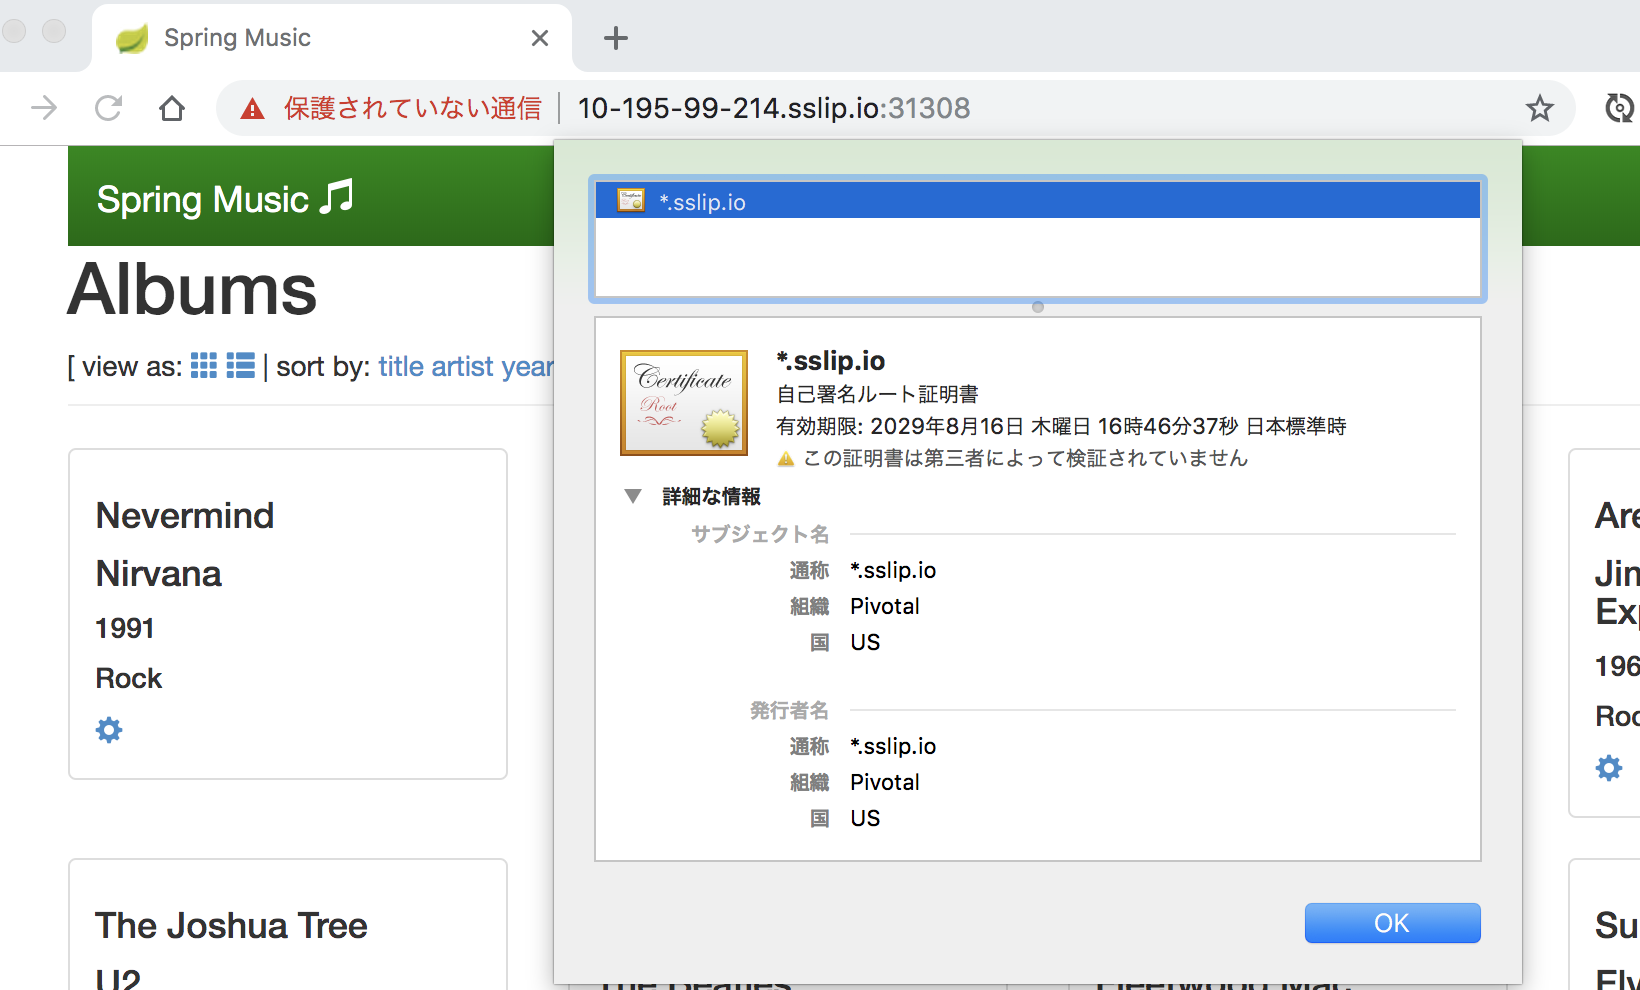The width and height of the screenshot is (1640, 990).
Task: Select the Spring Music browser tab
Action: 331,38
